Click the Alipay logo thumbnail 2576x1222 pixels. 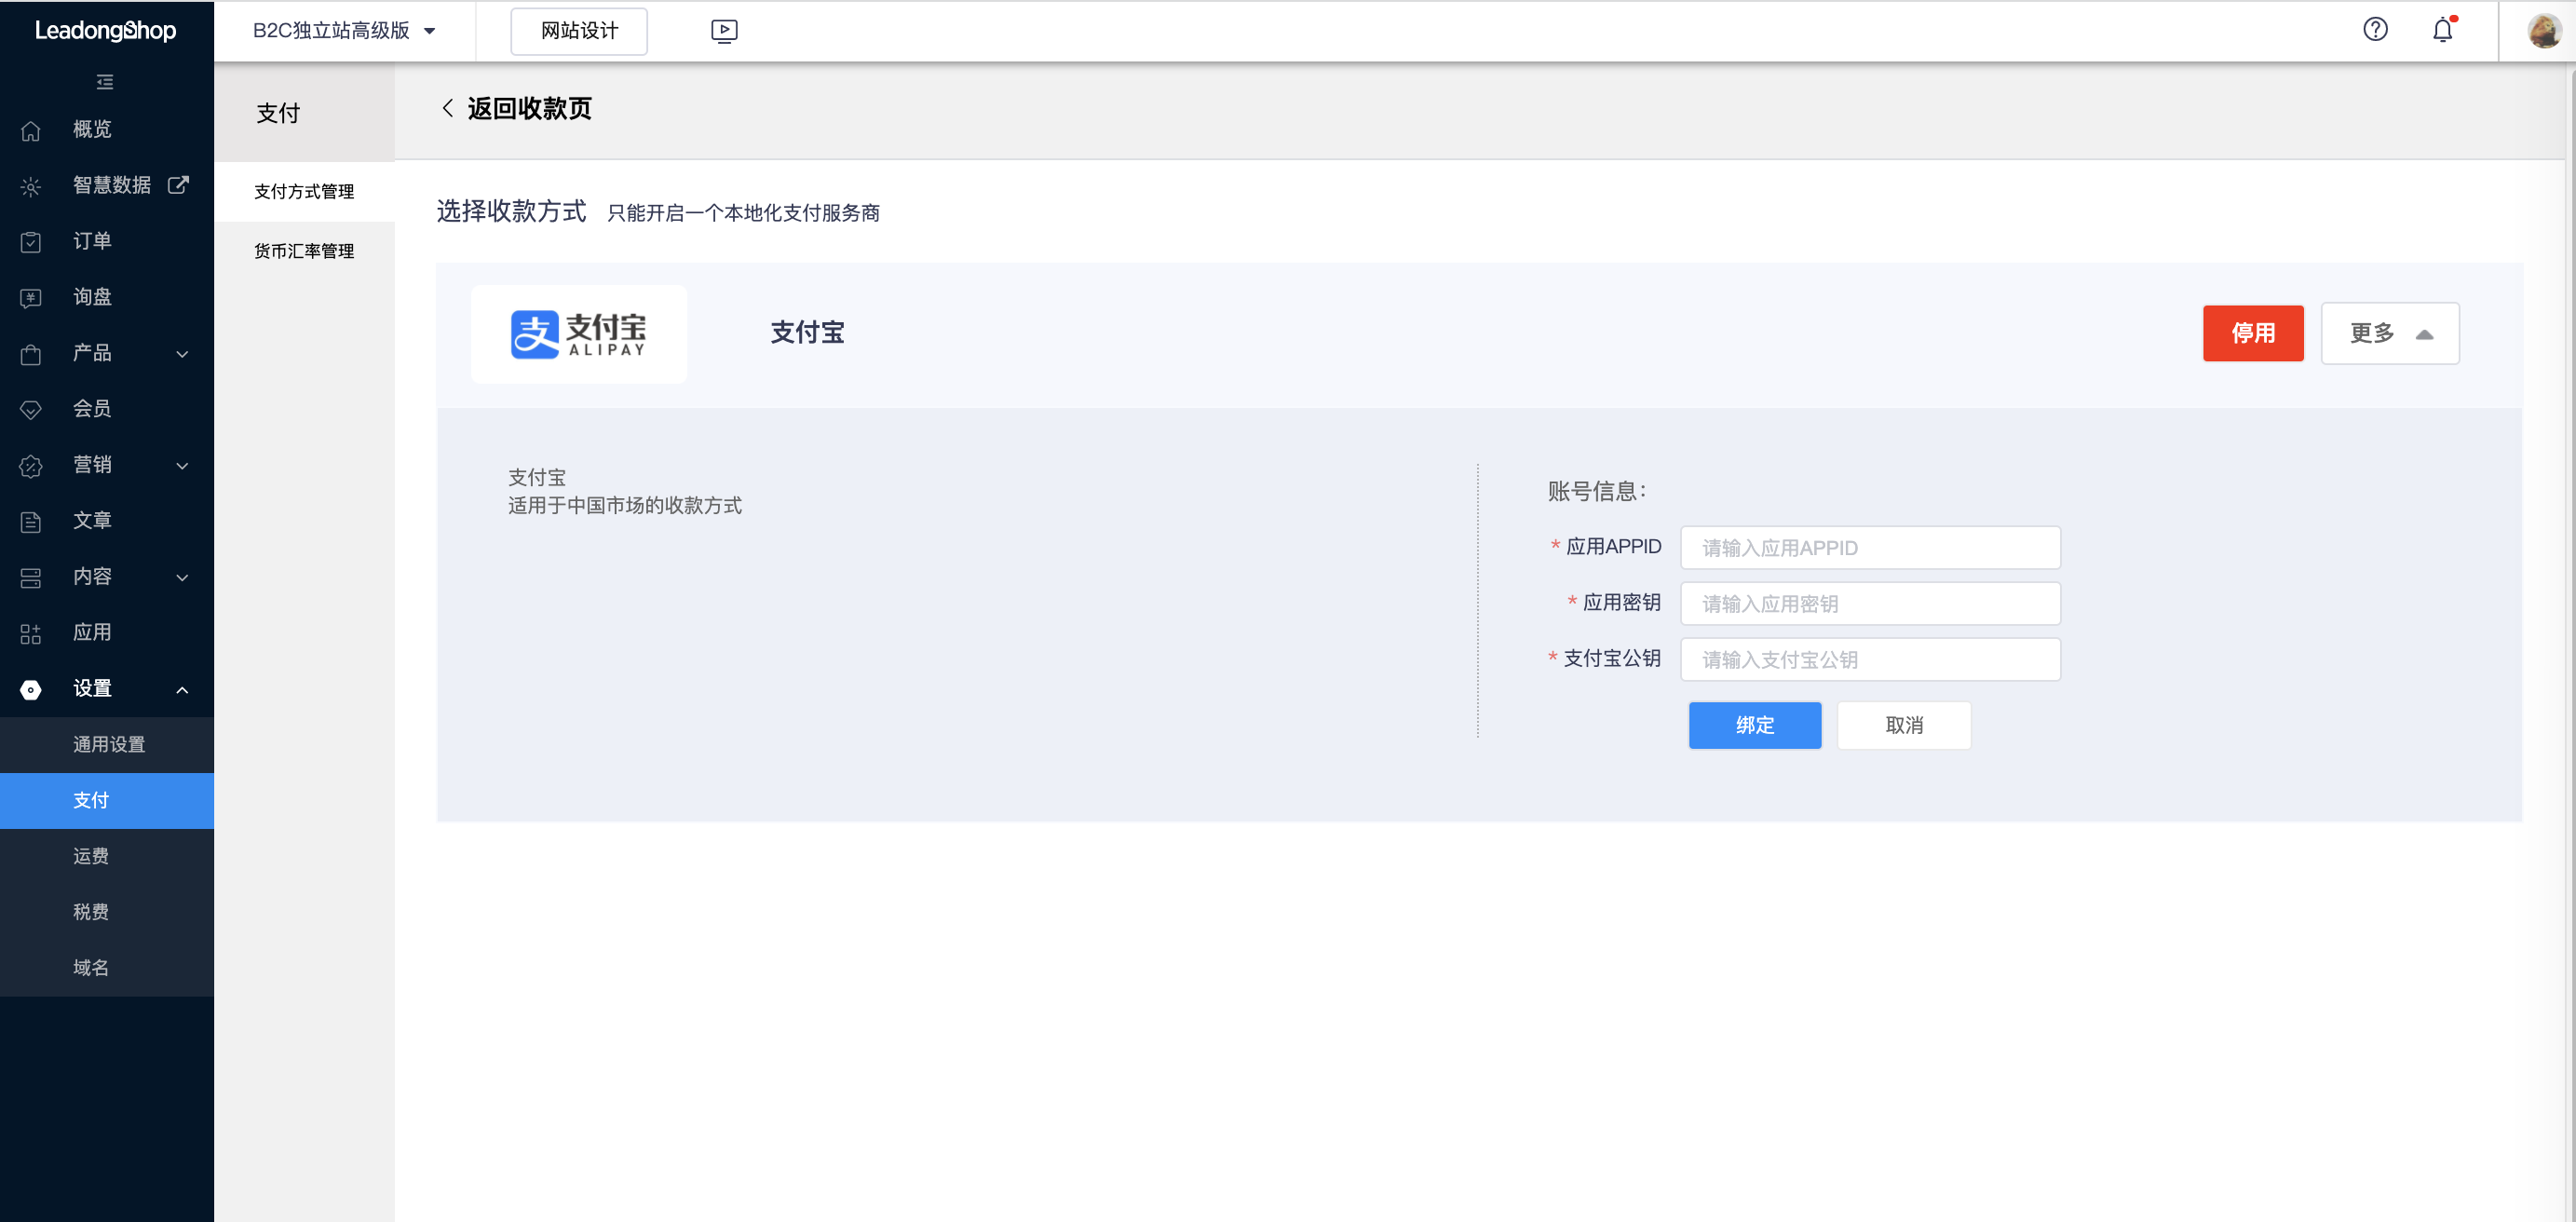coord(579,334)
